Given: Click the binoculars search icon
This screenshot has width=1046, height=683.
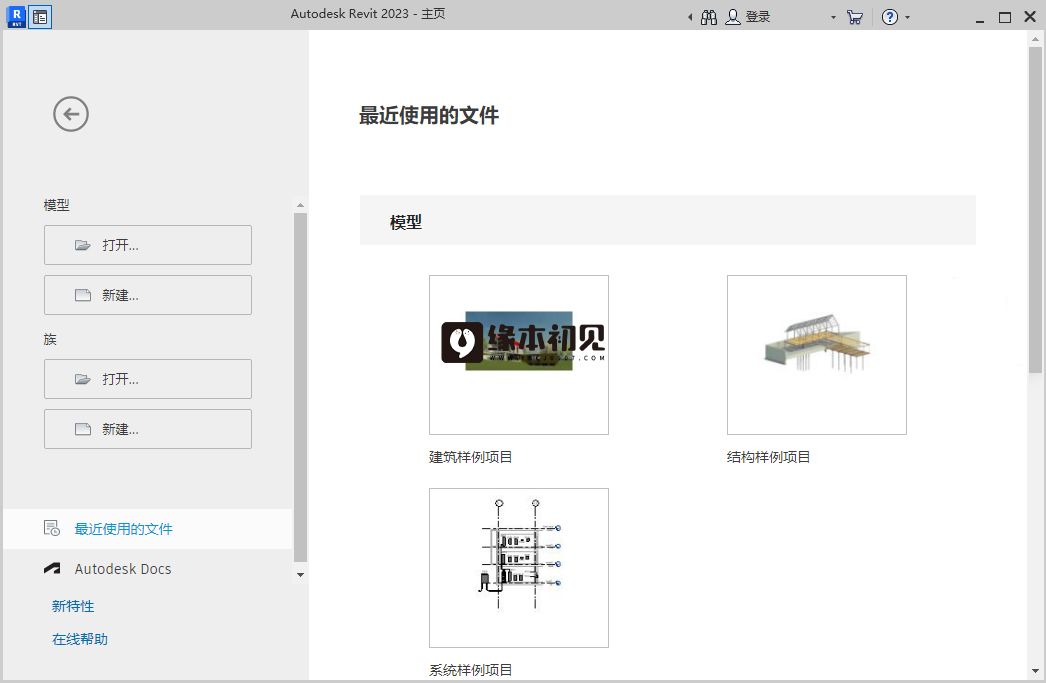Looking at the screenshot, I should coord(708,17).
